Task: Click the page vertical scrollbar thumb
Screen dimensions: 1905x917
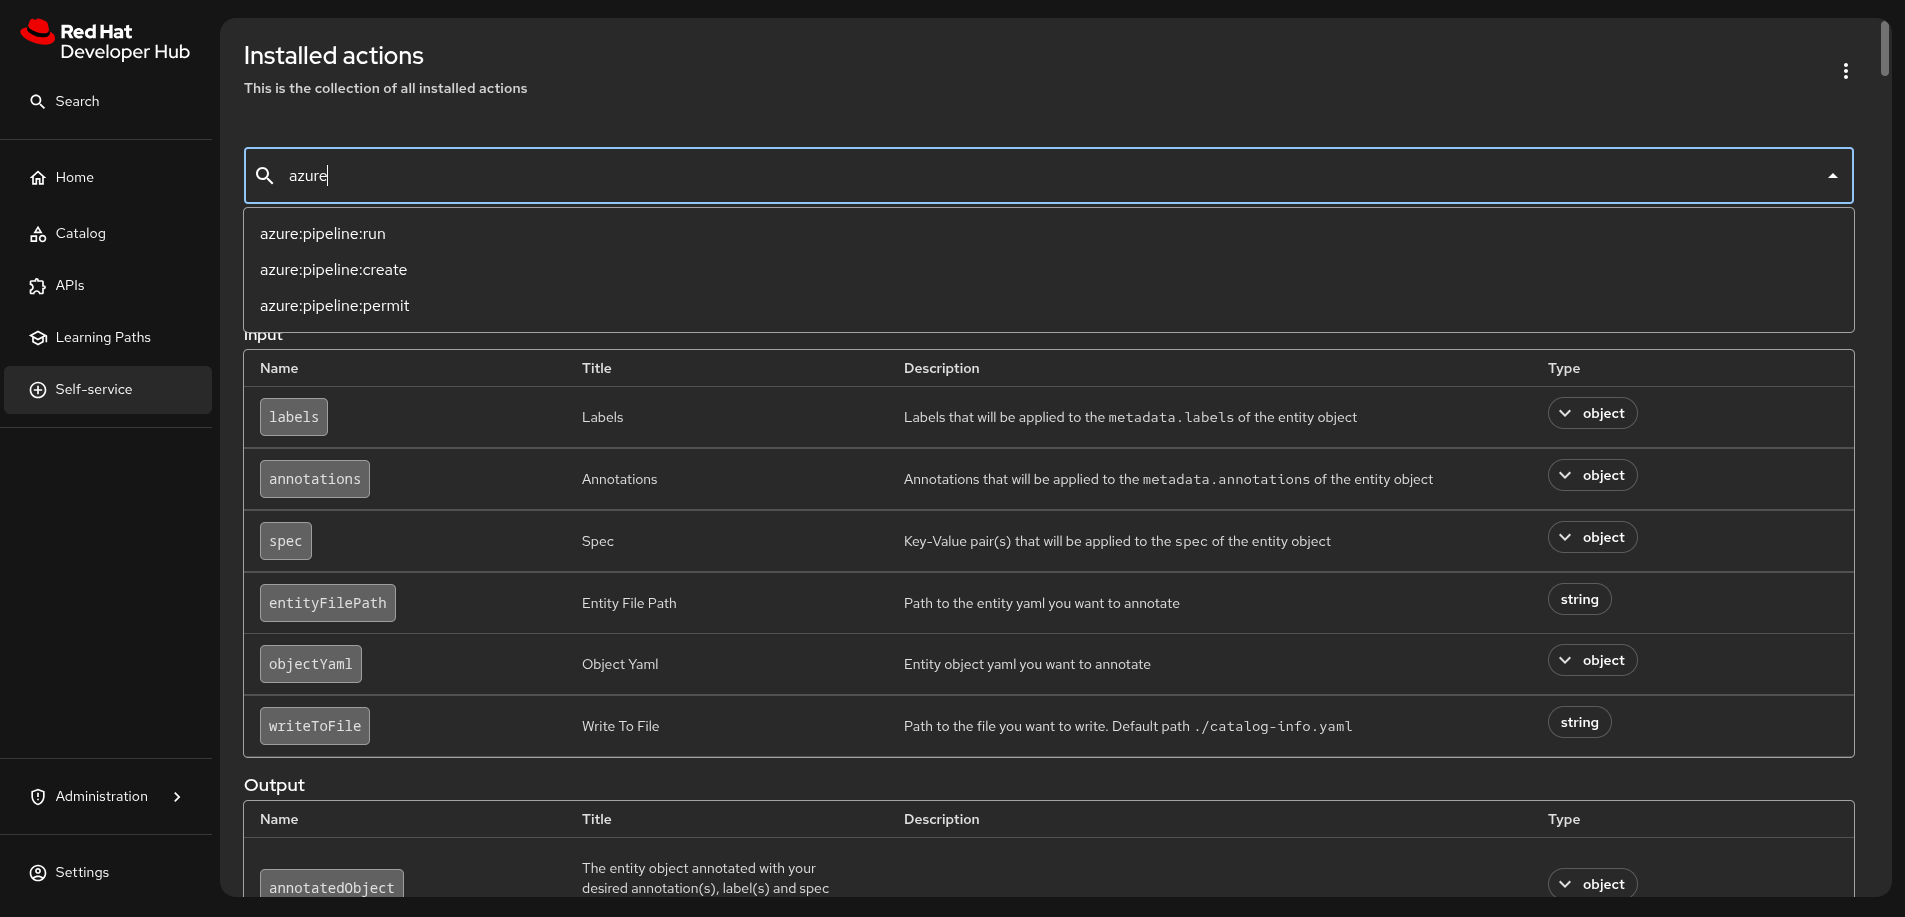Action: click(1884, 48)
